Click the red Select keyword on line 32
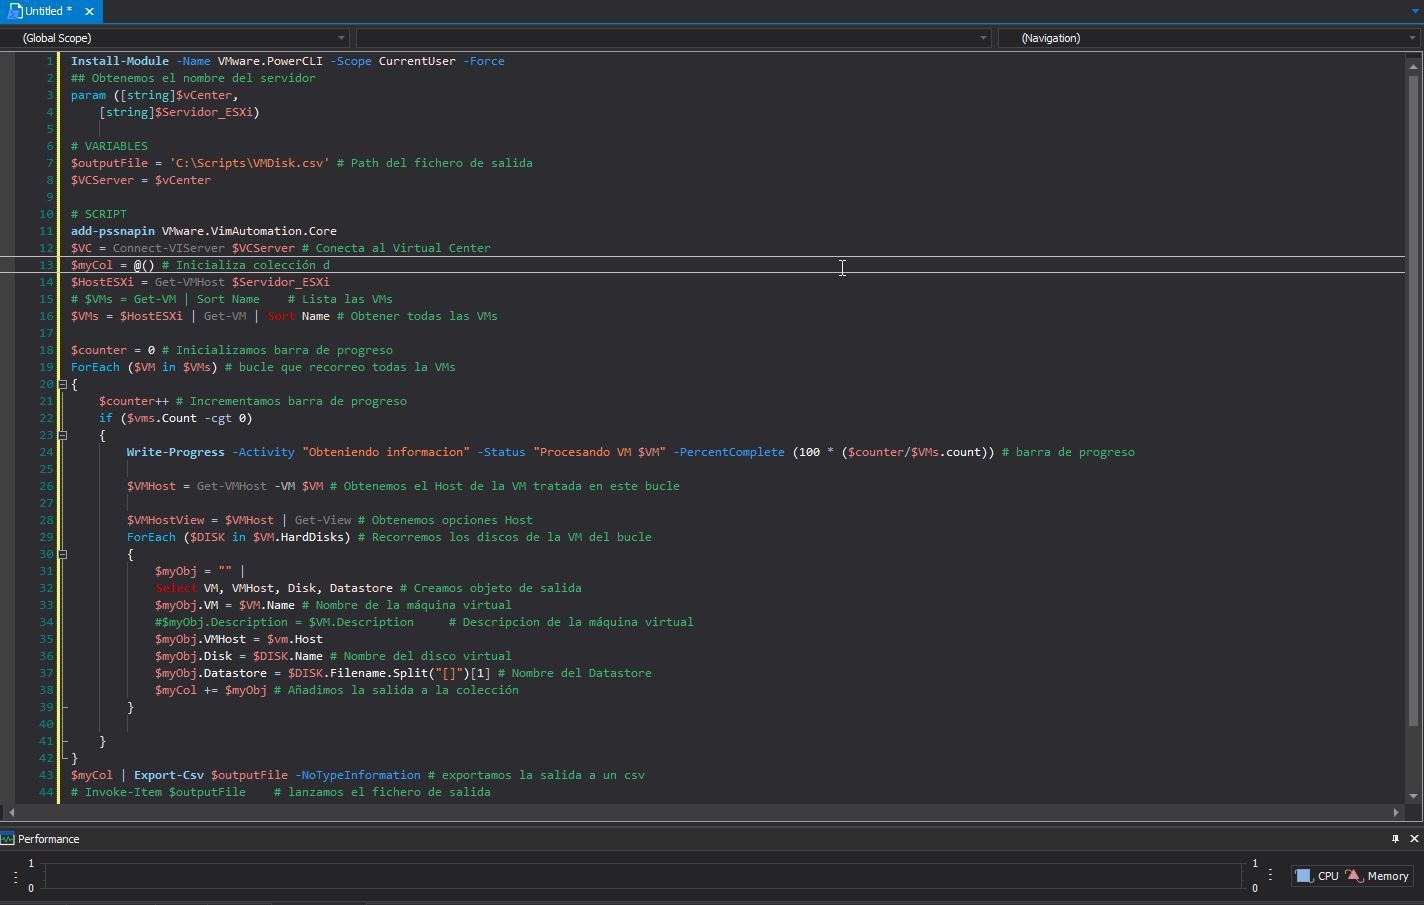This screenshot has width=1424, height=905. coord(176,588)
